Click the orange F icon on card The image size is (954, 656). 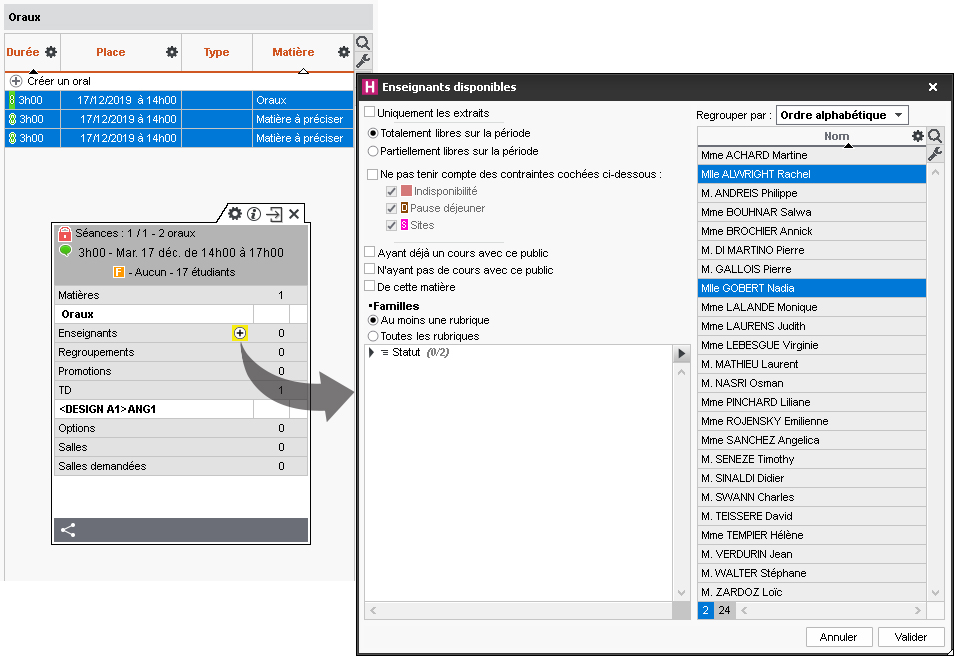(119, 272)
